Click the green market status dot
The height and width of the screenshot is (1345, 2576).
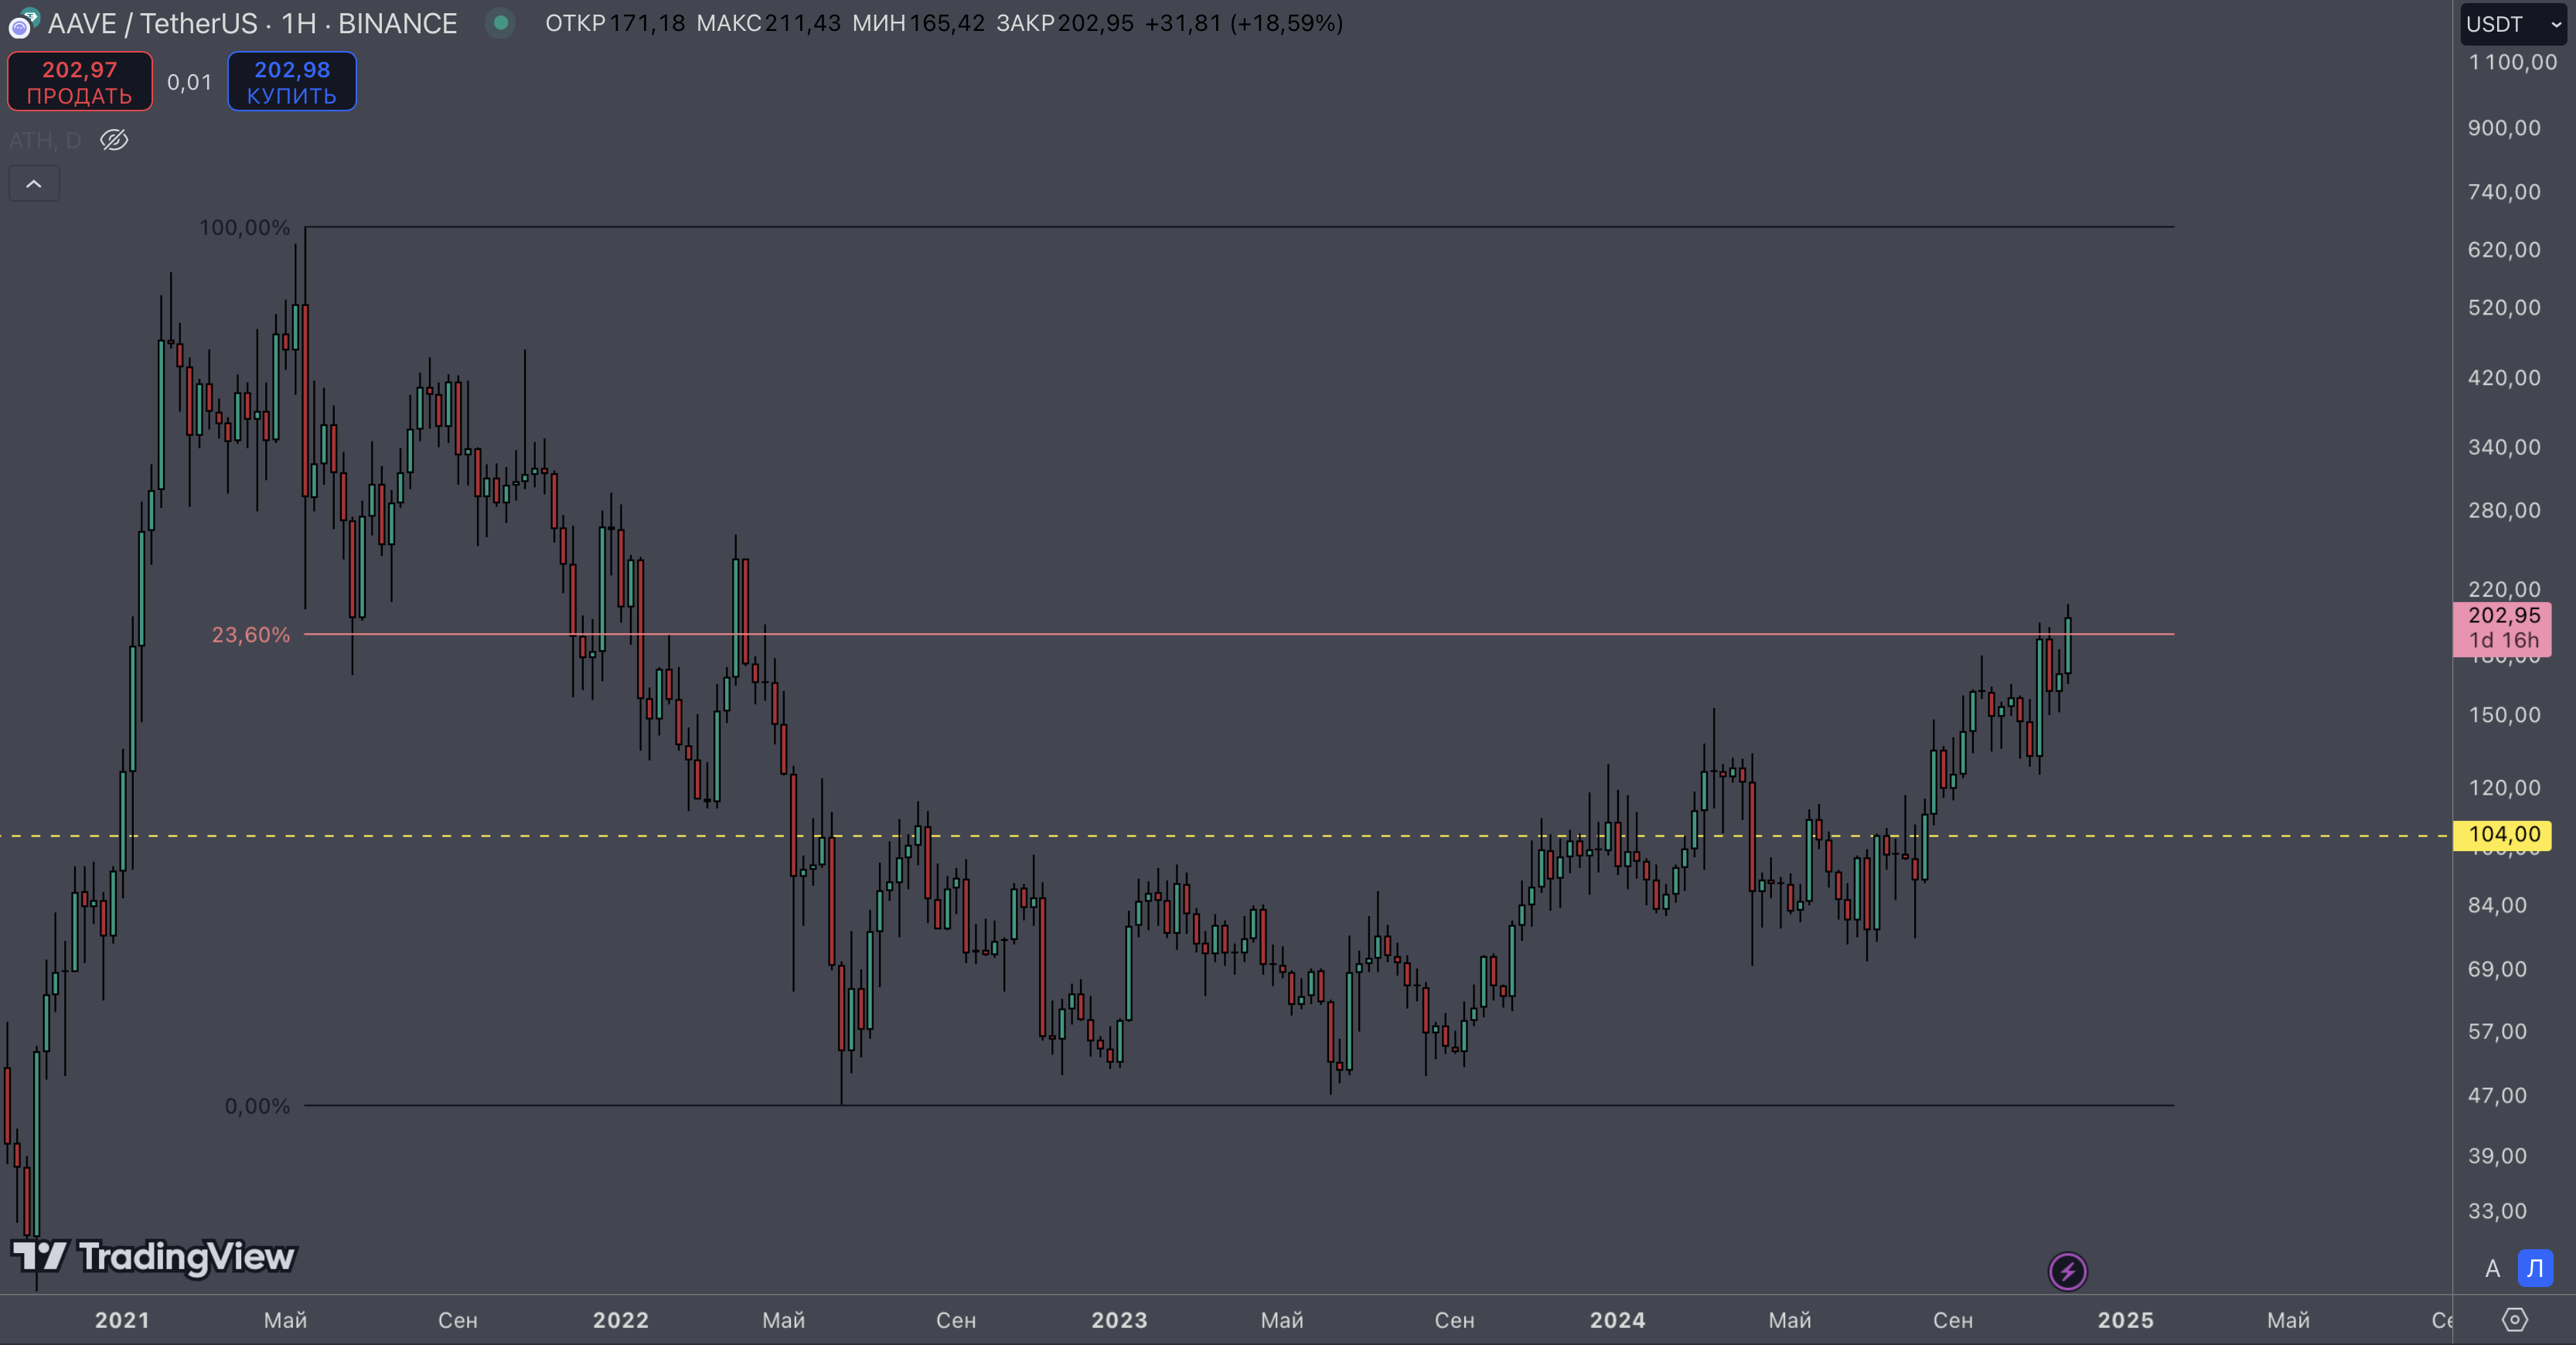[x=500, y=22]
